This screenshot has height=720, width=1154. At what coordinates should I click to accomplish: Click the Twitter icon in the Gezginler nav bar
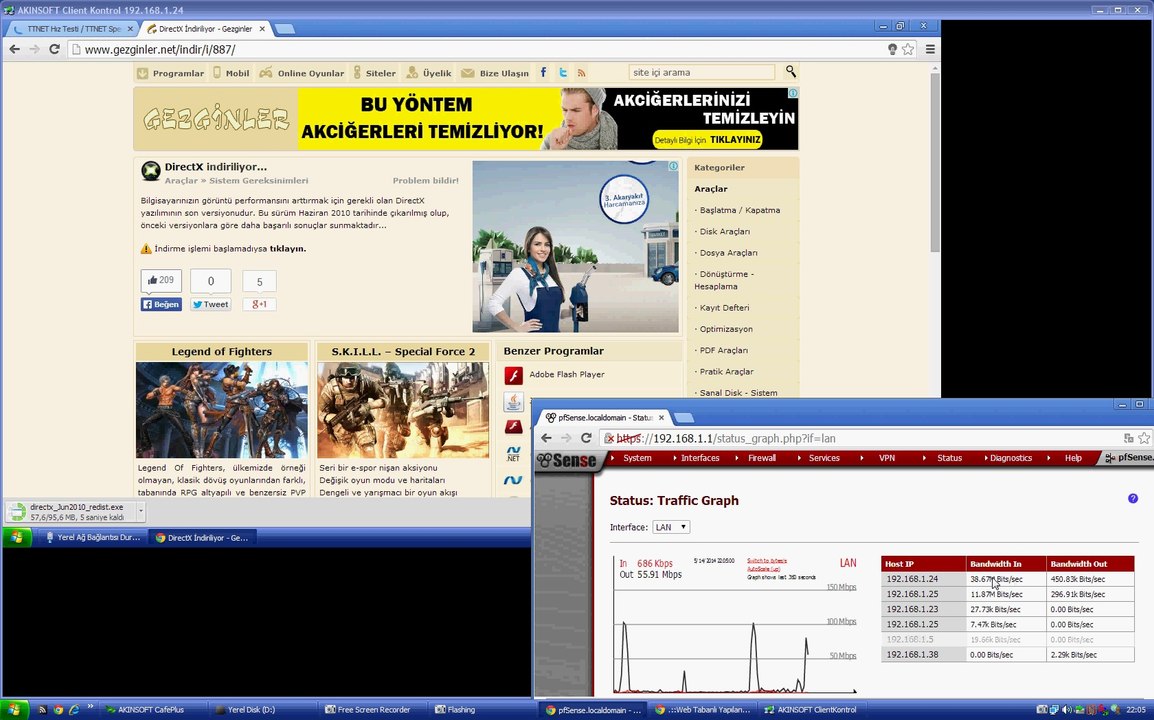pyautogui.click(x=562, y=72)
